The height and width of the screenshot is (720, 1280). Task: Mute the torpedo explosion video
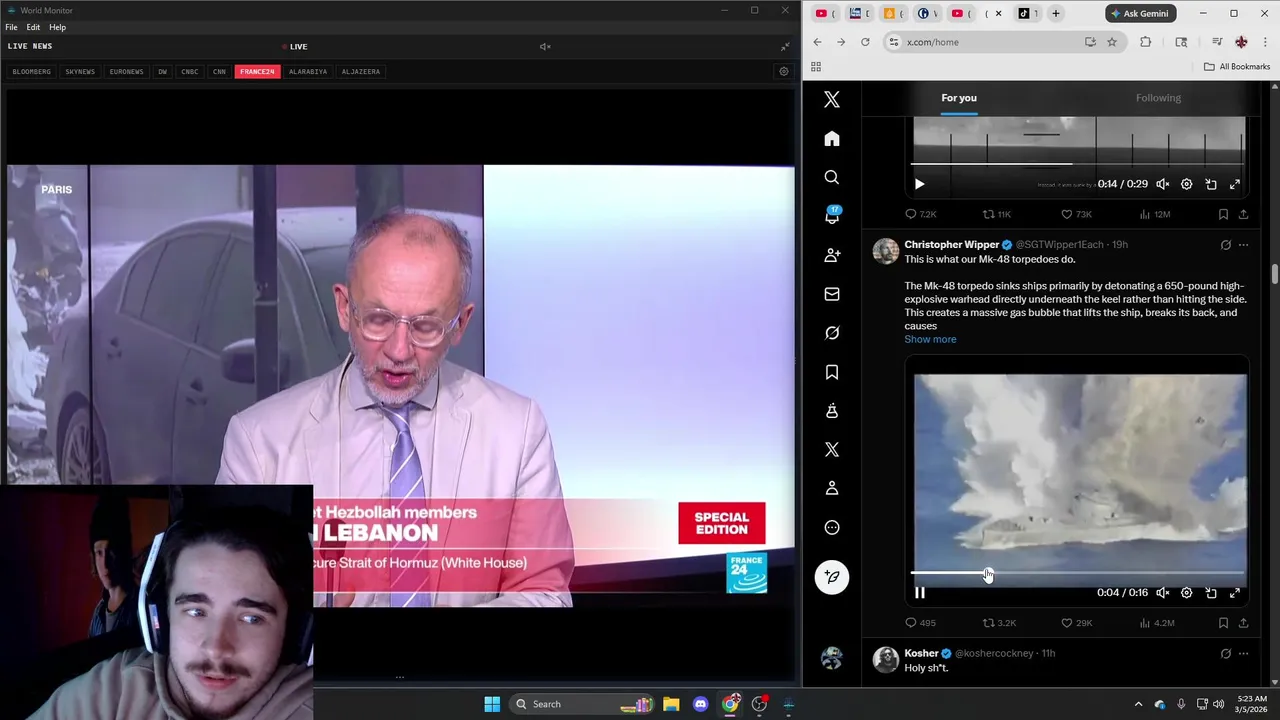1162,593
